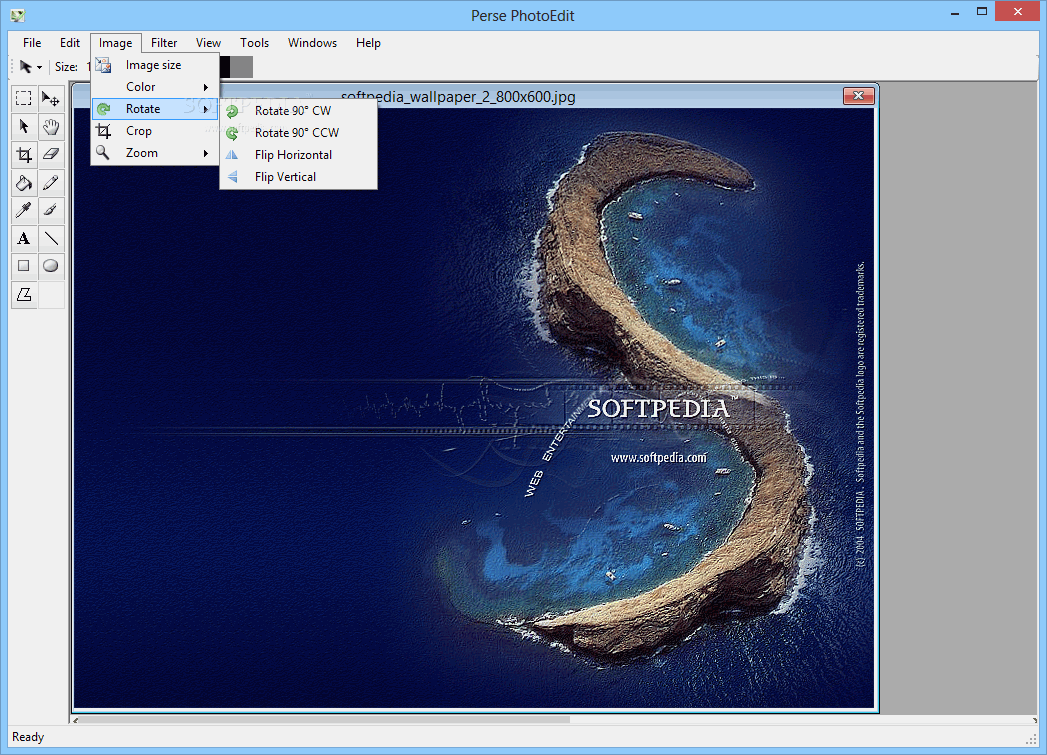
Task: Select the Eraser tool
Action: 51,155
